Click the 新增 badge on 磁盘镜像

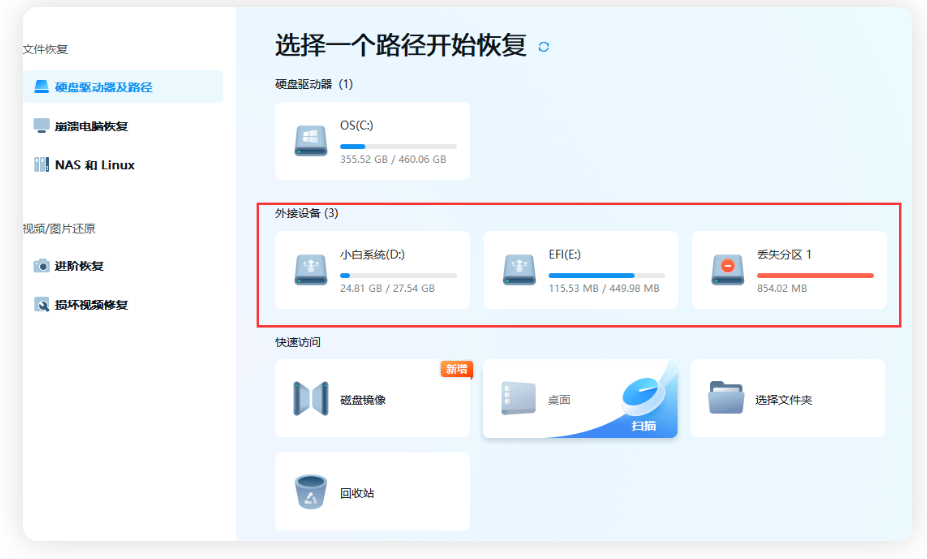456,369
